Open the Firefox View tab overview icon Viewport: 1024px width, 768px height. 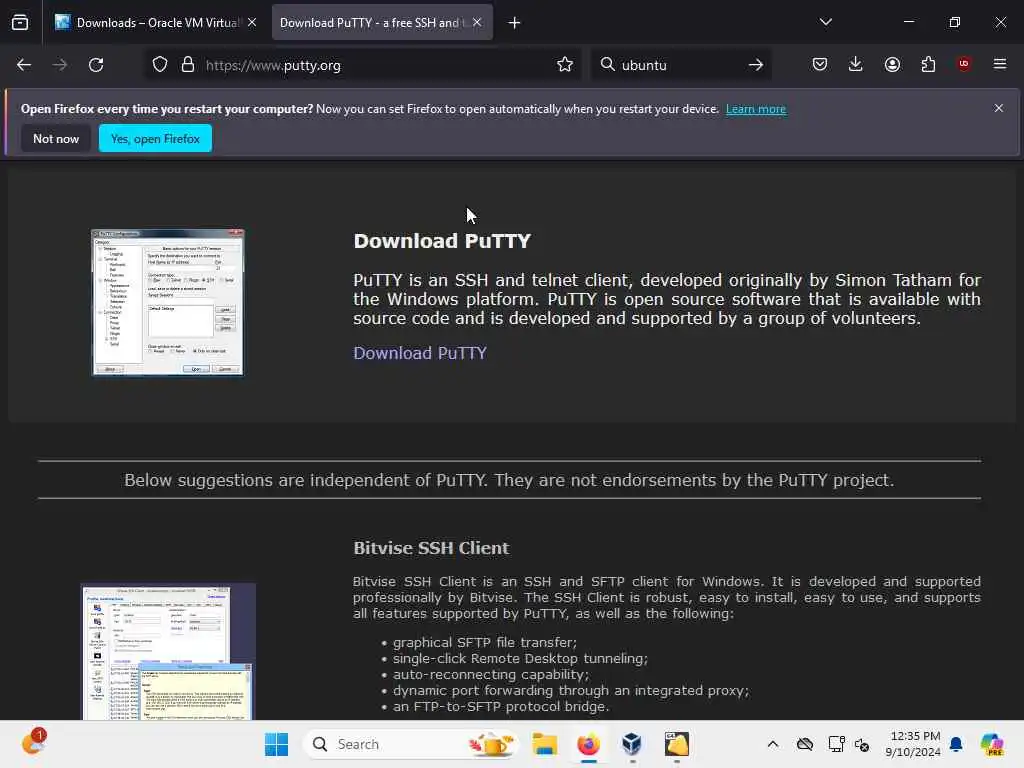(20, 22)
